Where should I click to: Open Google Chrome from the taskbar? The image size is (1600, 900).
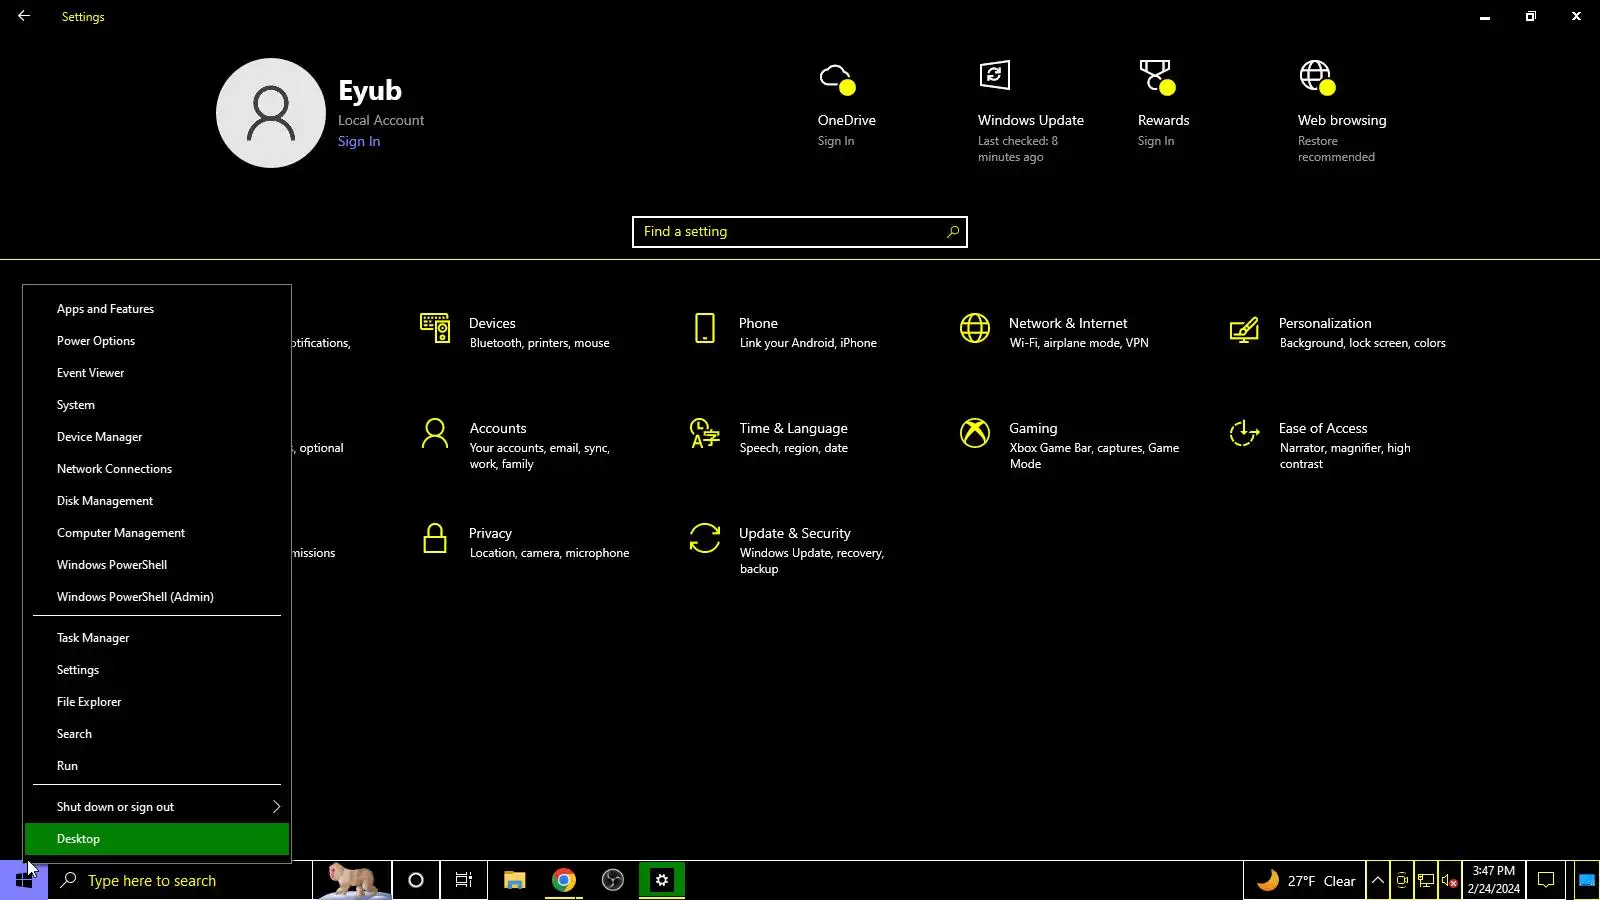564,880
